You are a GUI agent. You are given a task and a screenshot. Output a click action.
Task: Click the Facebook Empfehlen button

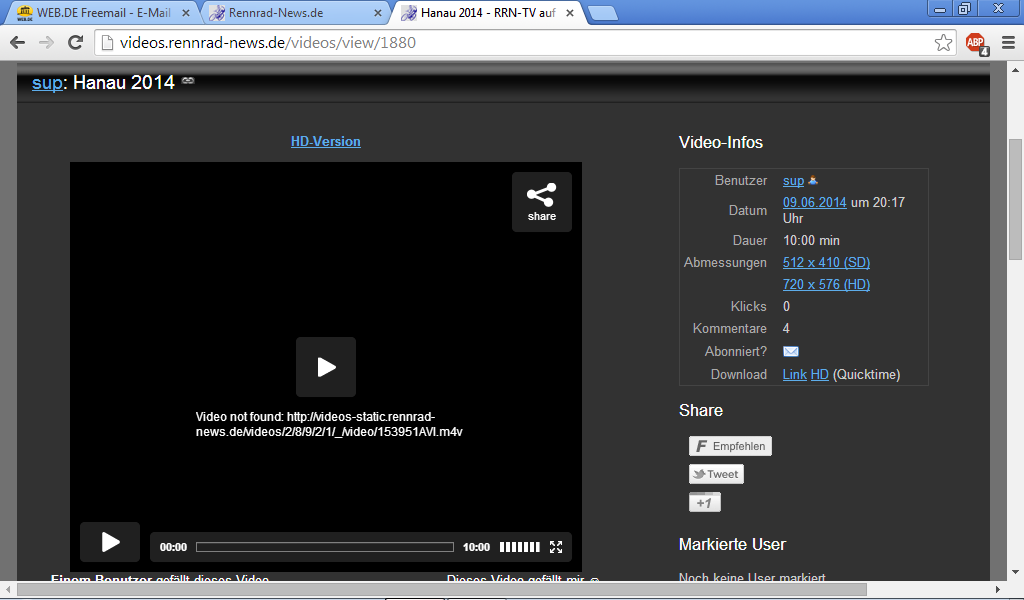(730, 446)
